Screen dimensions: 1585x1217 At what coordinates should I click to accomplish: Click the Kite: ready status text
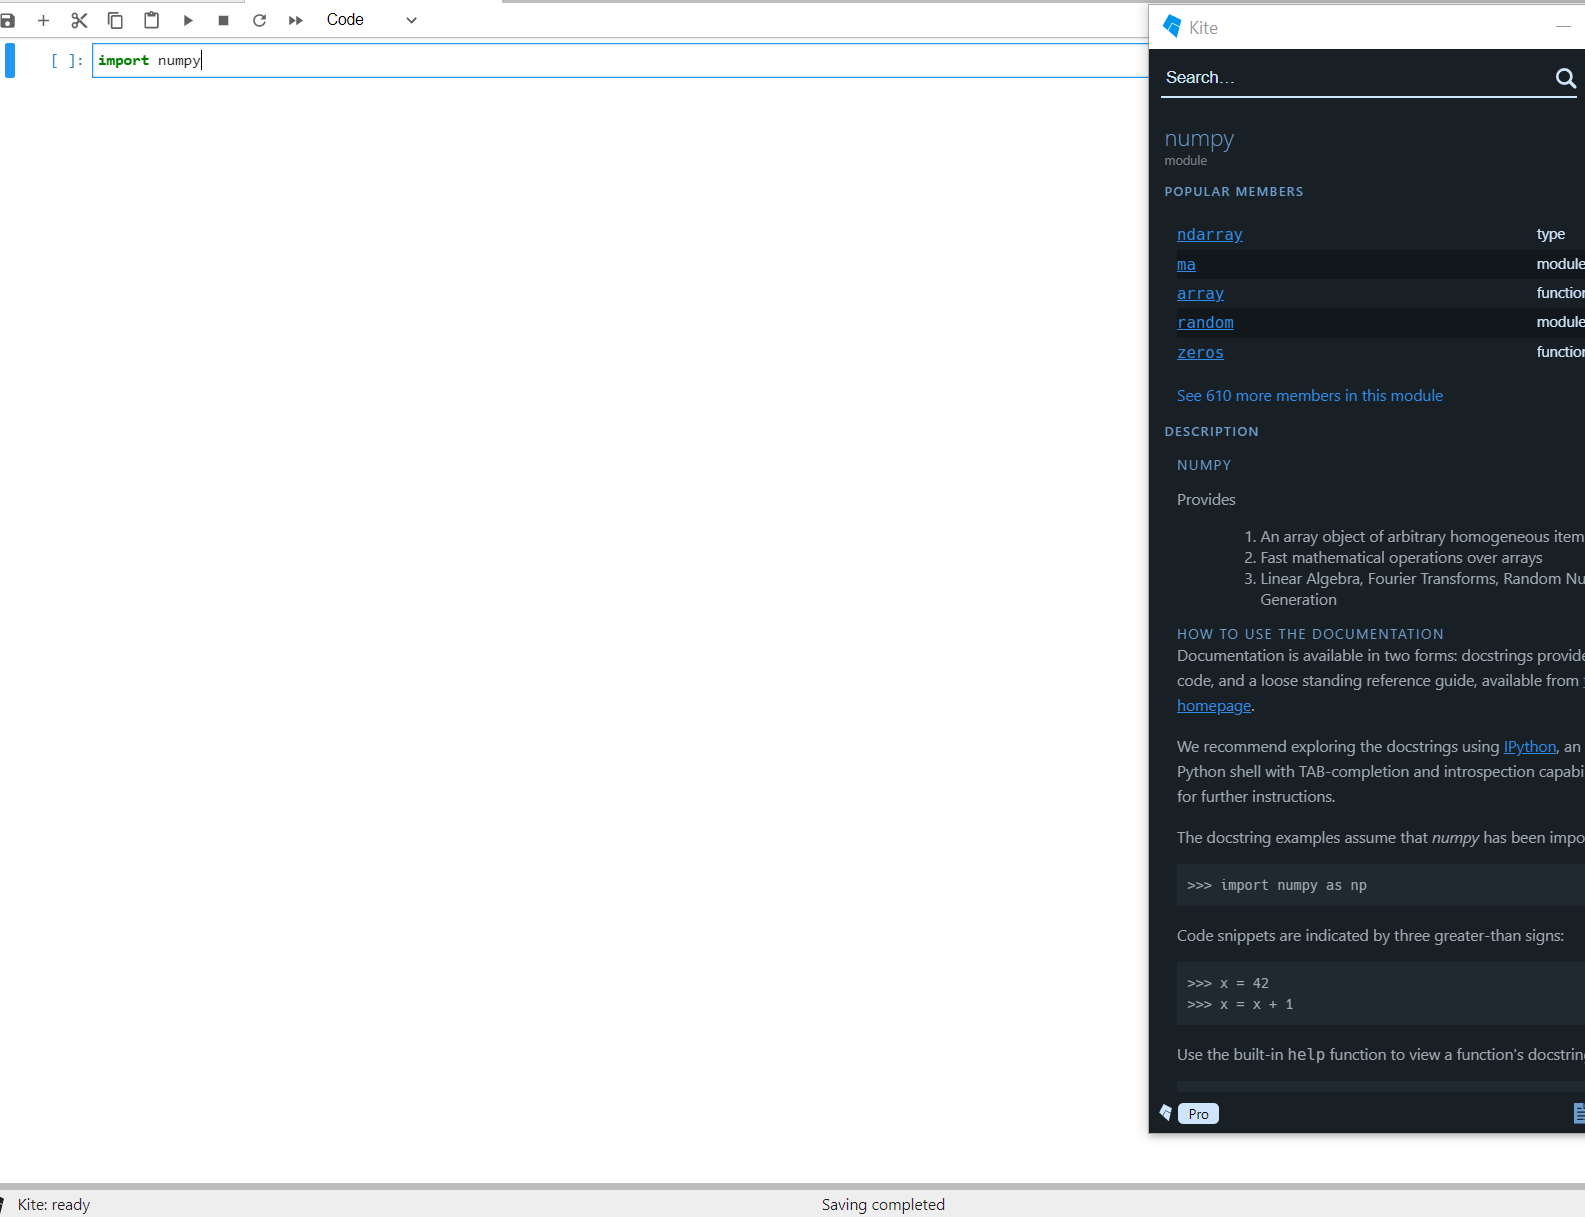pos(54,1204)
